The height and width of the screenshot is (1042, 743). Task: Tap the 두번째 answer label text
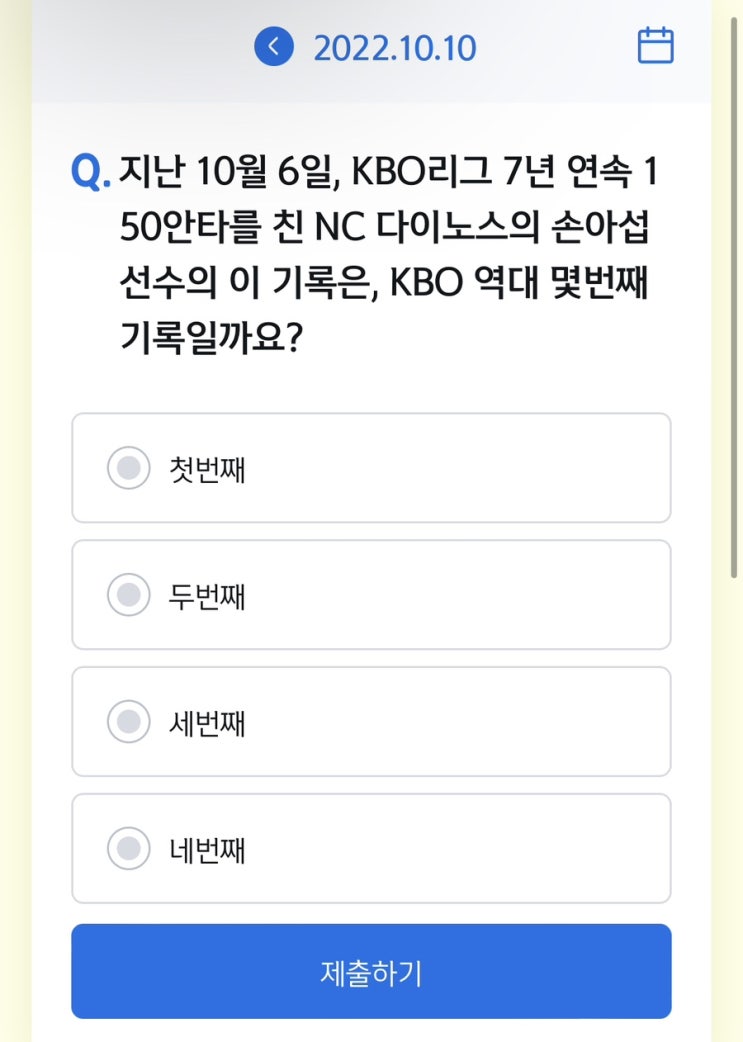(x=207, y=596)
